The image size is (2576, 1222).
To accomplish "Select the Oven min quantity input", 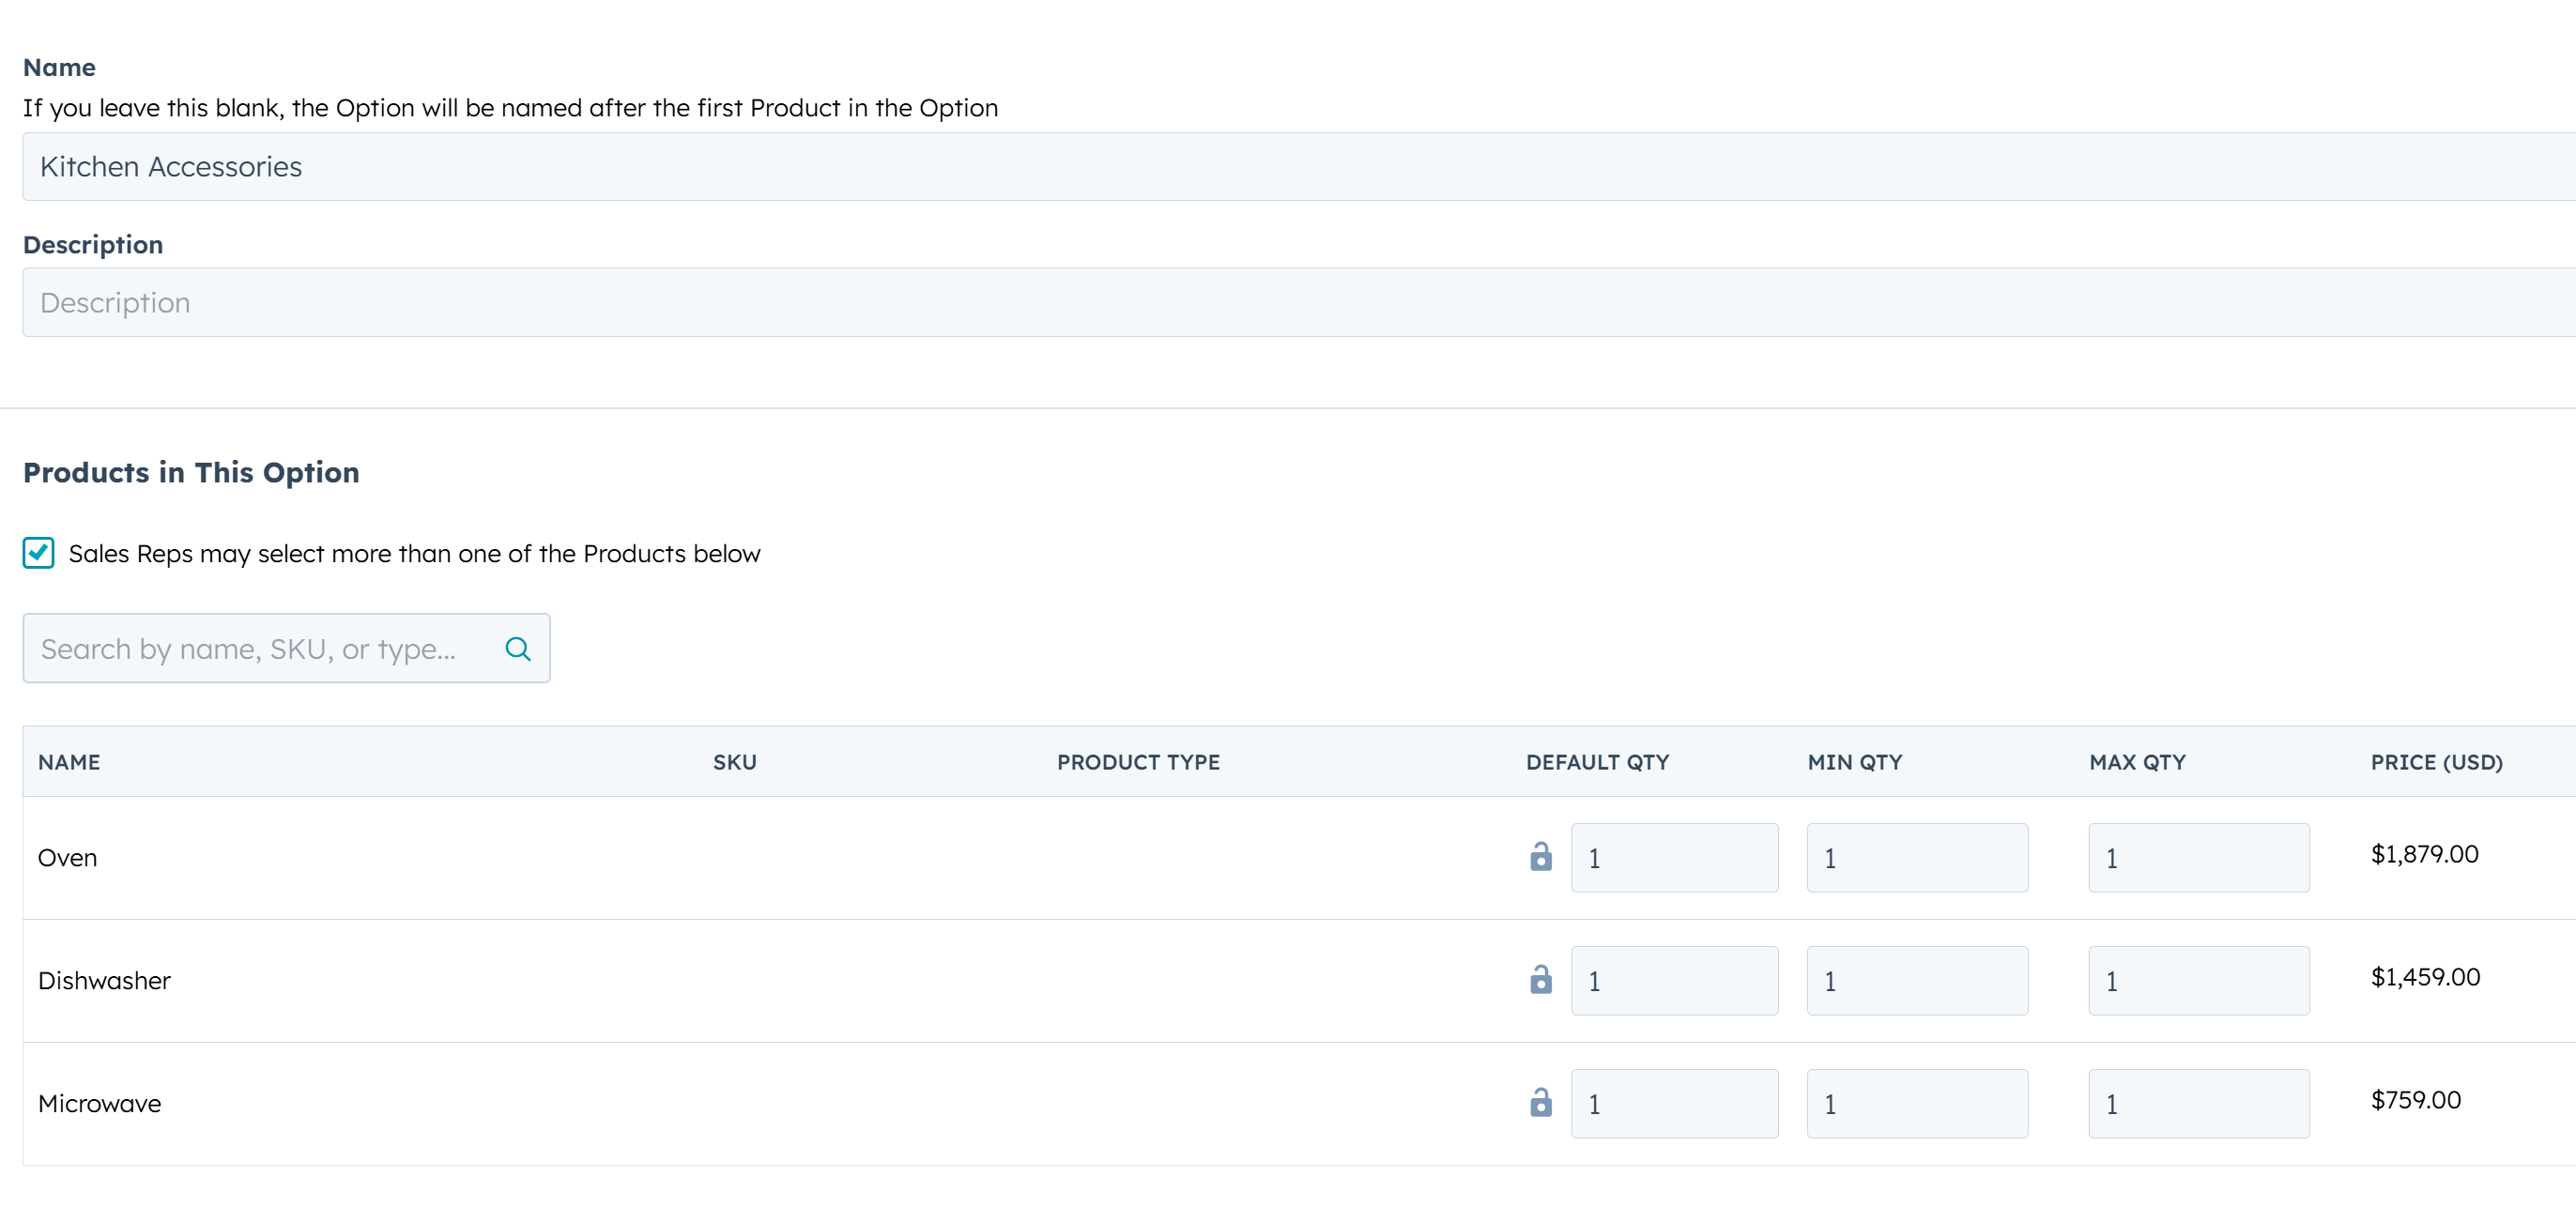I will click(x=1916, y=857).
